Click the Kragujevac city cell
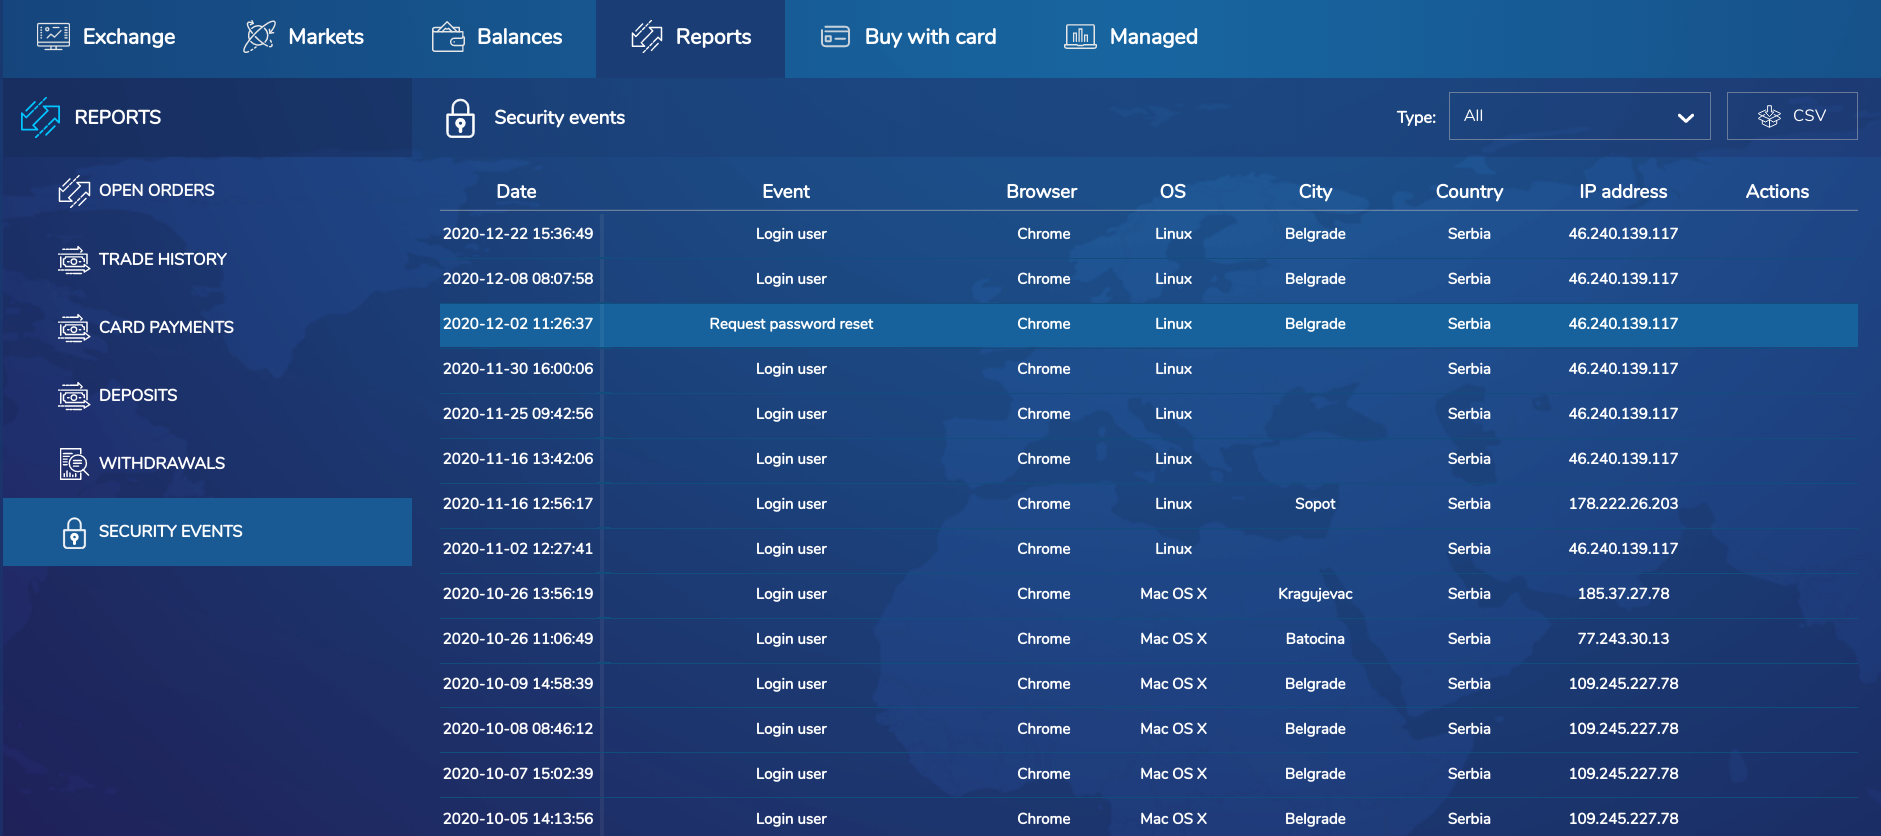 point(1315,594)
